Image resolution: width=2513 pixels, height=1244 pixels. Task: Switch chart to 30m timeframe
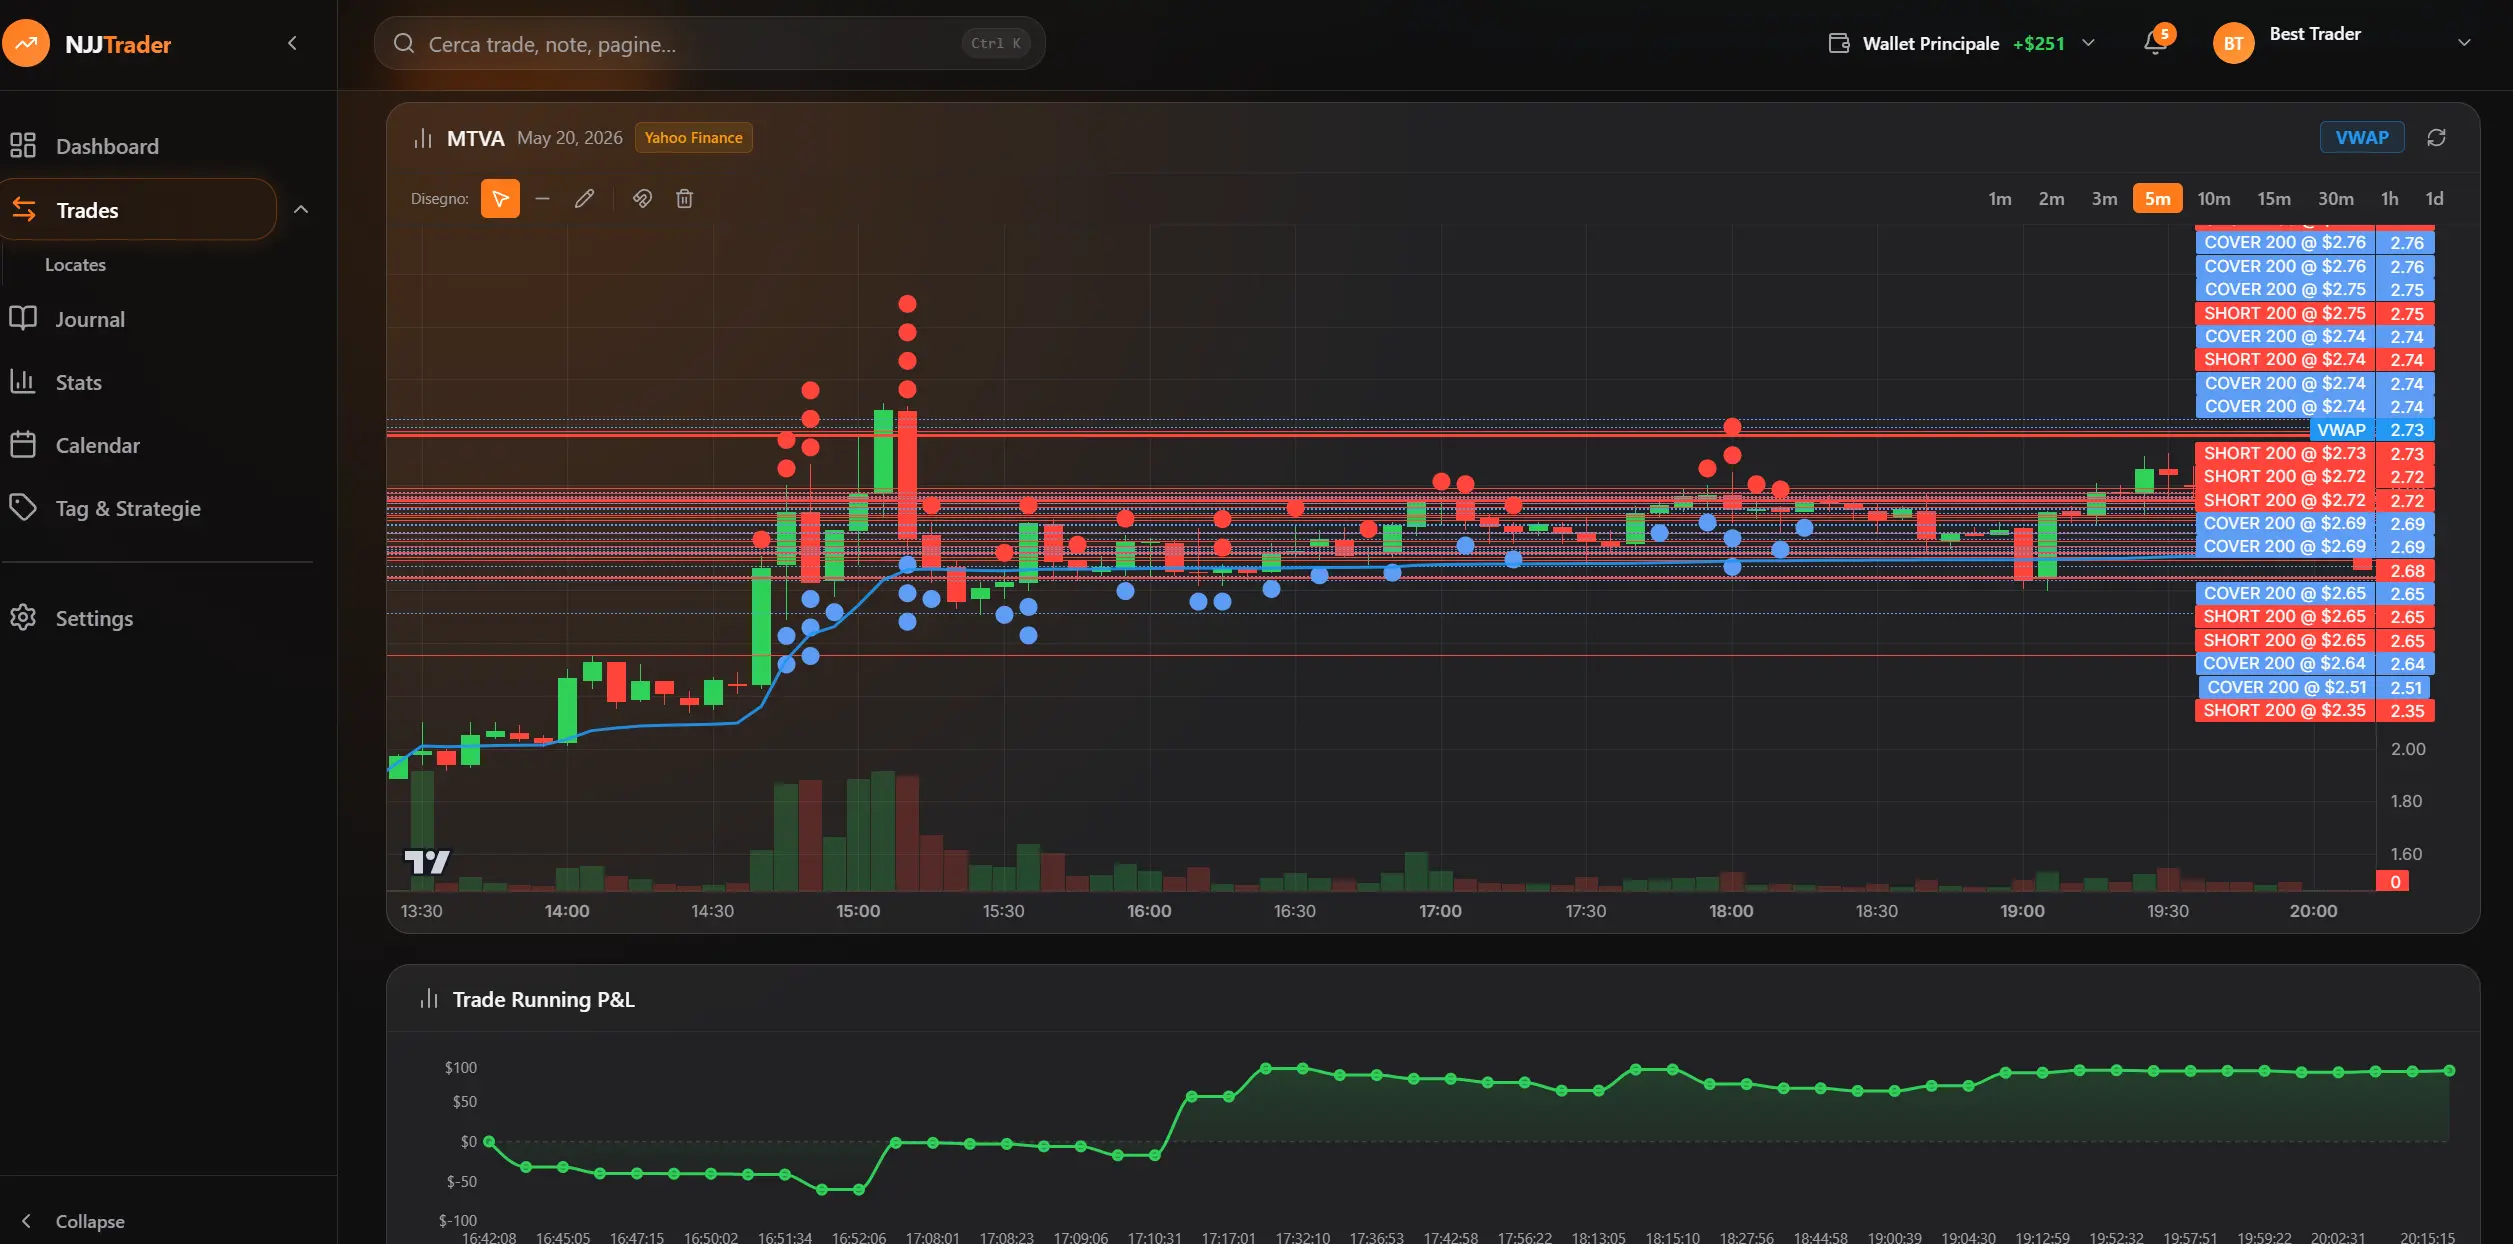[x=2335, y=199]
